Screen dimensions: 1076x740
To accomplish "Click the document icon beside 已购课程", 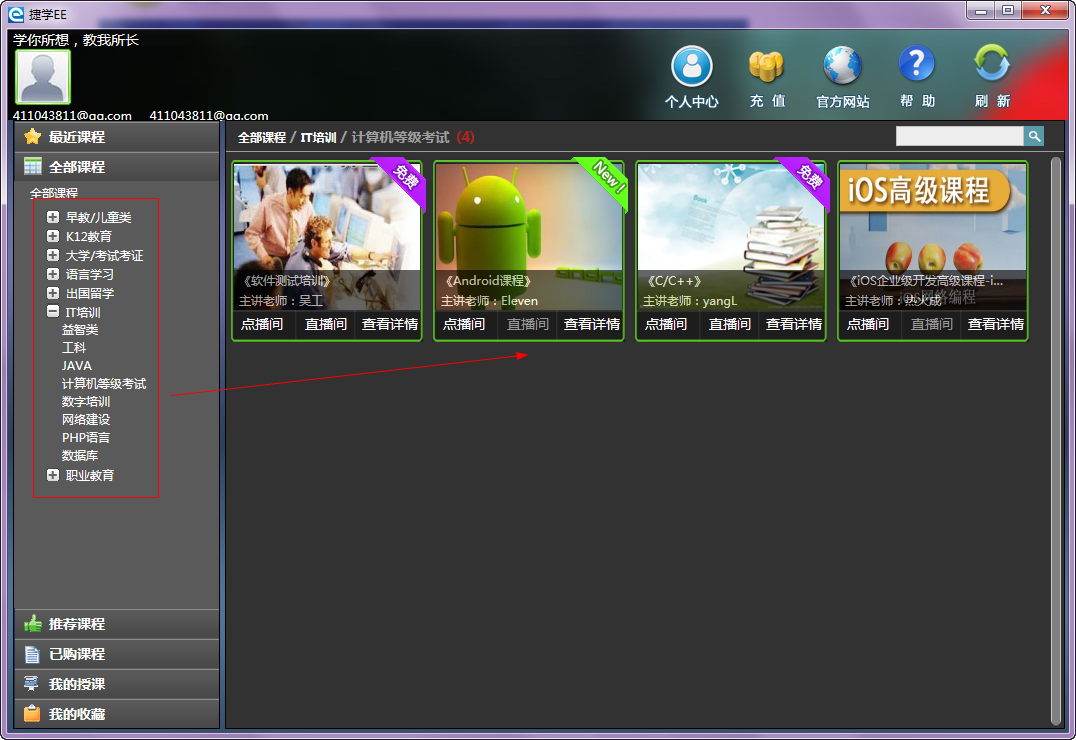I will pos(32,654).
